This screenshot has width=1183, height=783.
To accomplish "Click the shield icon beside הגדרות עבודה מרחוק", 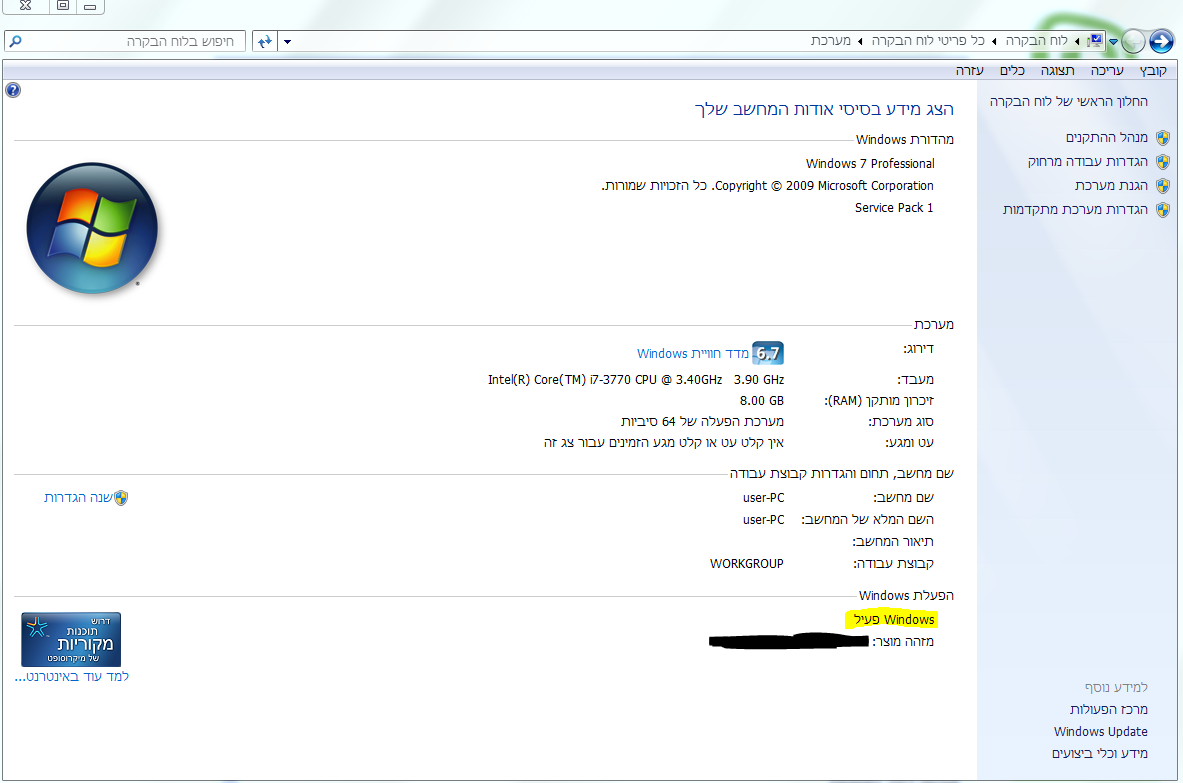I will [1163, 162].
